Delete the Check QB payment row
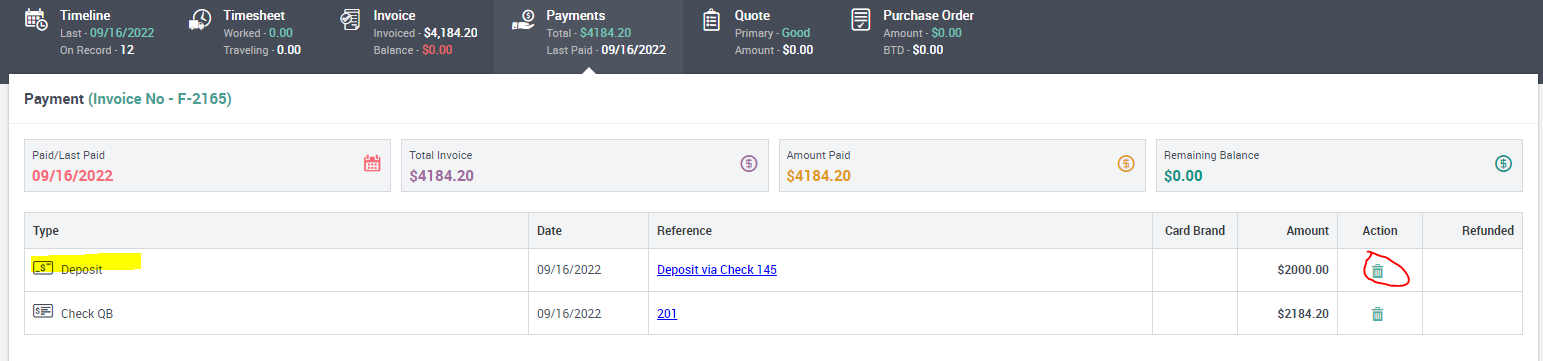1543x361 pixels. coord(1377,314)
